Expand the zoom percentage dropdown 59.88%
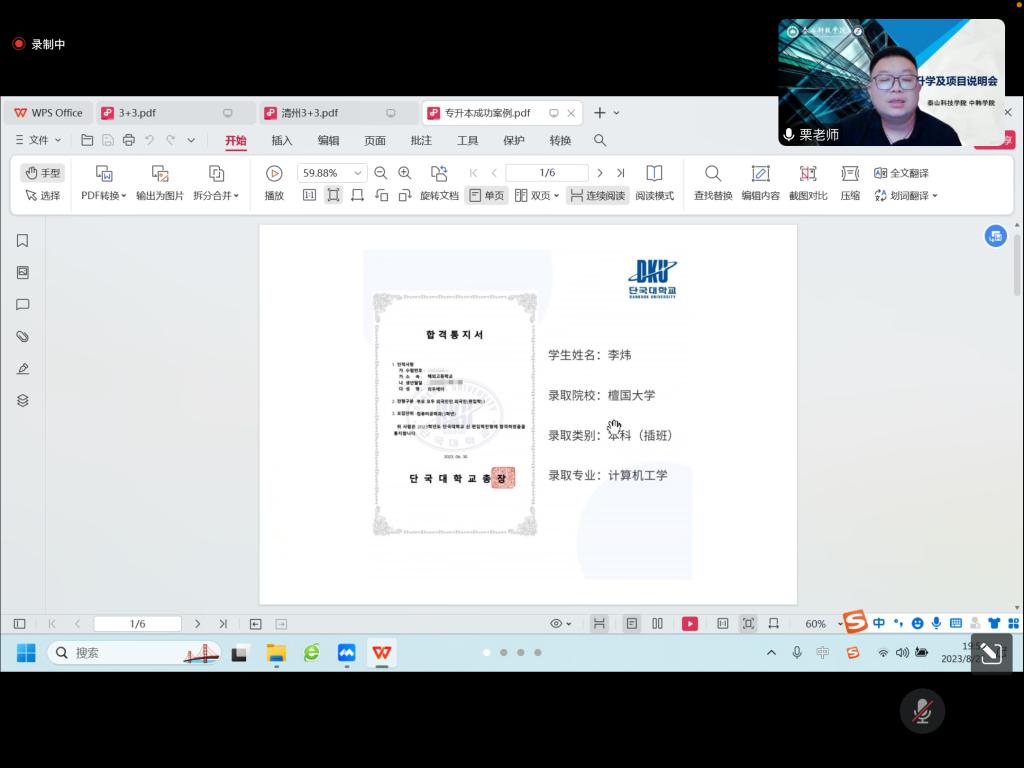The image size is (1024, 768). coord(358,173)
